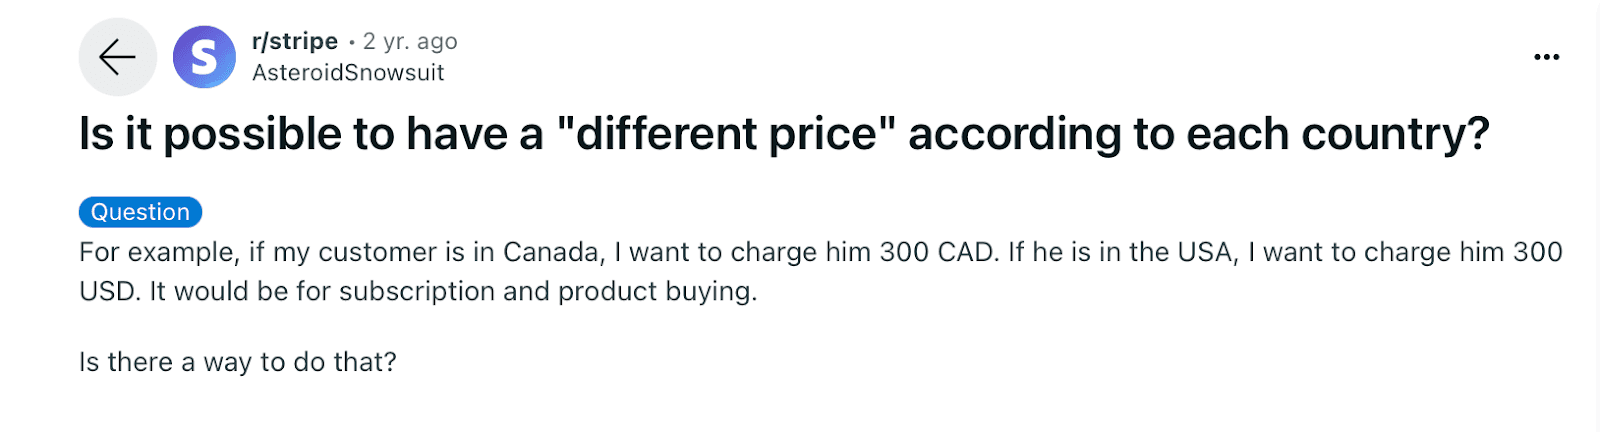1600x432 pixels.
Task: Select the blue Question flair tag
Action: click(140, 212)
